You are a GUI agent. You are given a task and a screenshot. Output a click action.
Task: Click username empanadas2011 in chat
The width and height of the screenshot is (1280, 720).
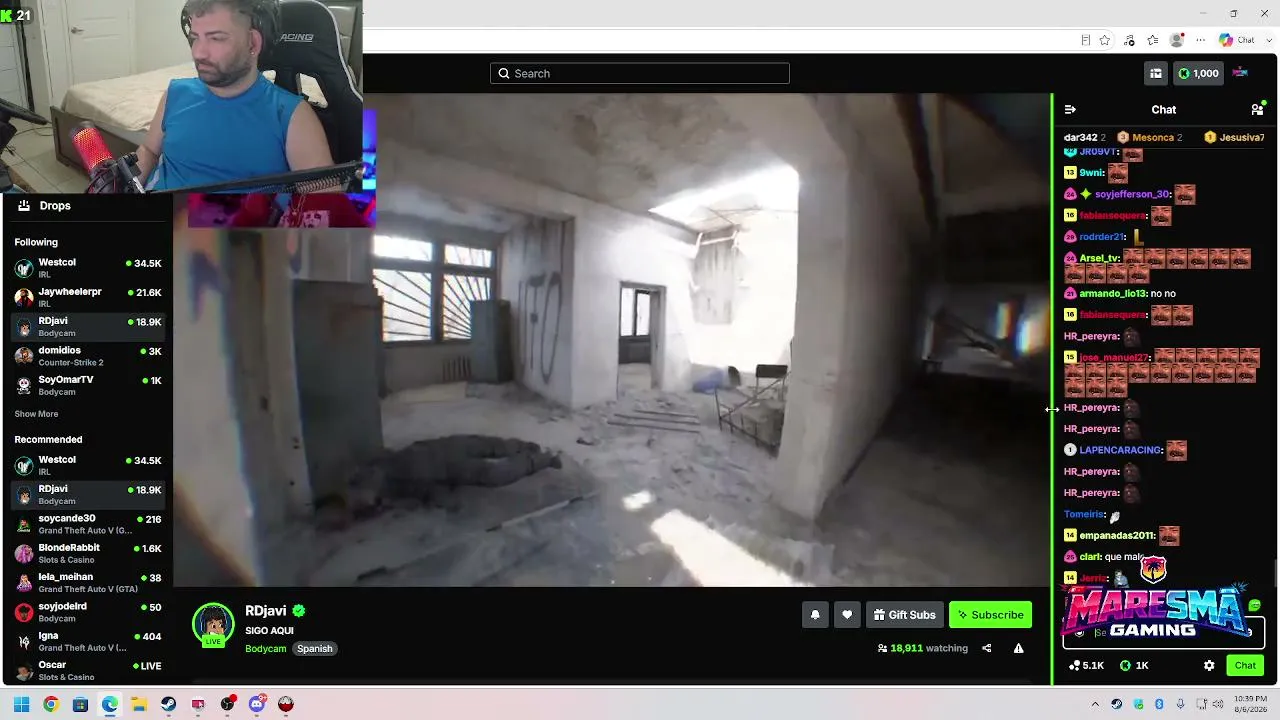coord(1117,536)
